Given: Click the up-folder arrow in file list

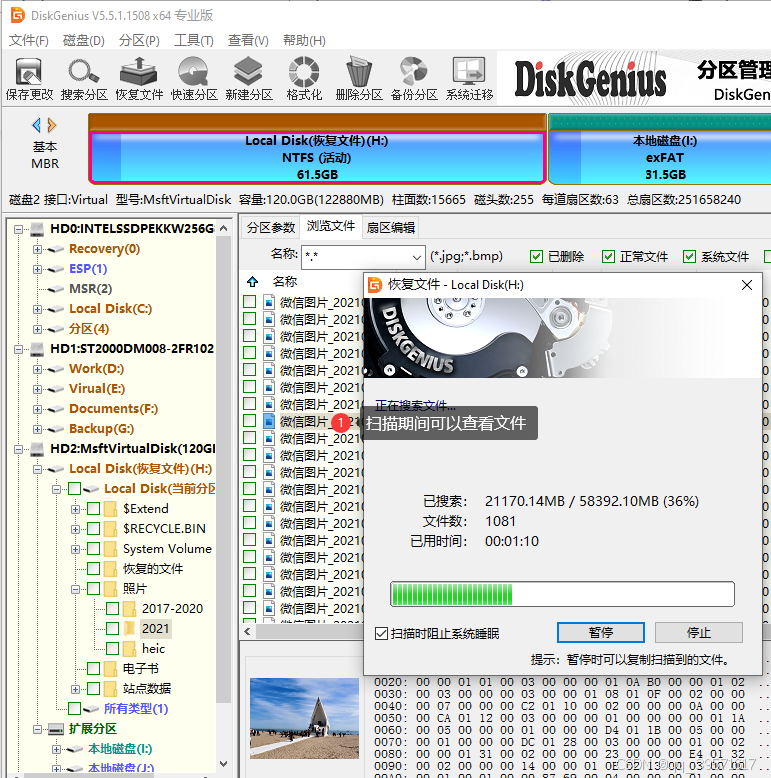Looking at the screenshot, I should coord(253,282).
